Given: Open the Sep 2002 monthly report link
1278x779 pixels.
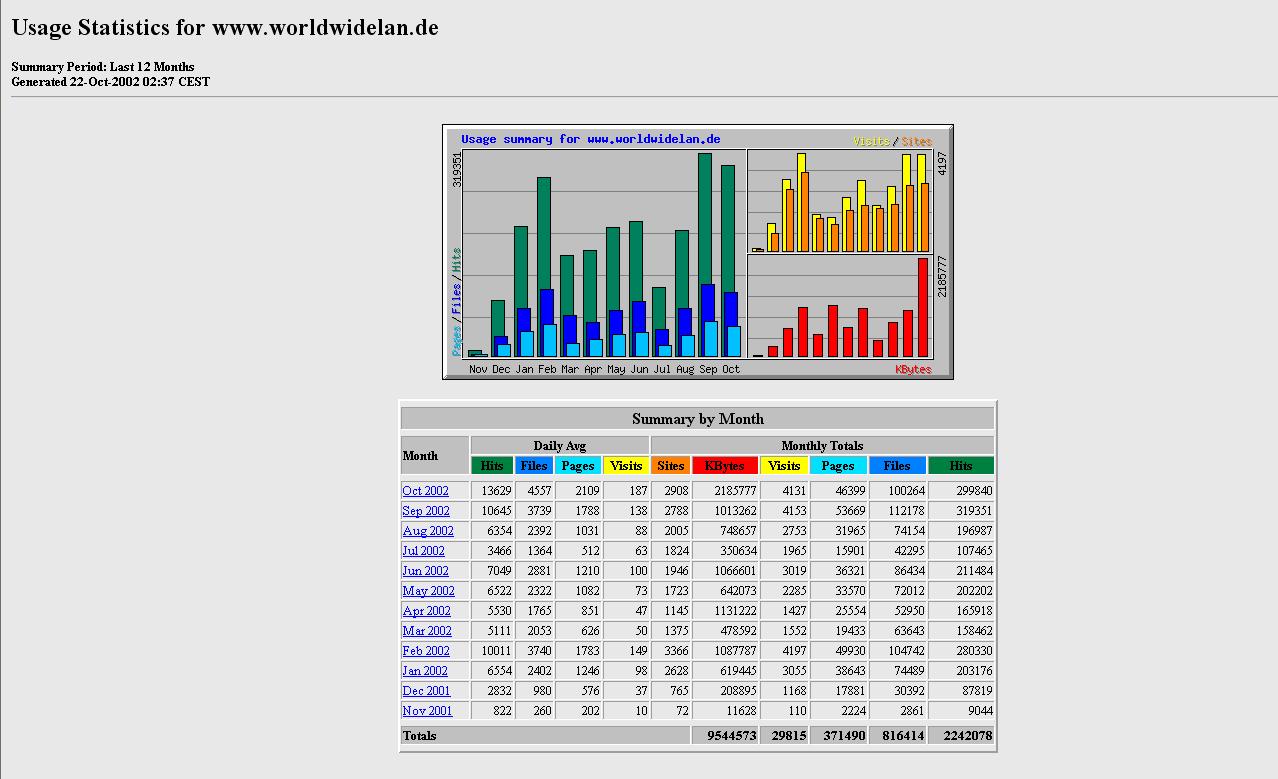Looking at the screenshot, I should click(x=425, y=511).
